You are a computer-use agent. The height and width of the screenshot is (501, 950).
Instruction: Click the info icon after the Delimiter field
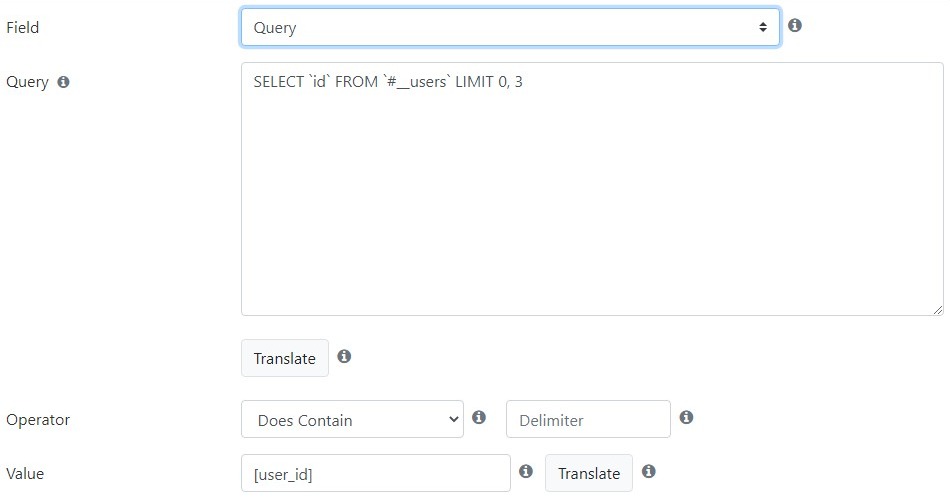[686, 417]
